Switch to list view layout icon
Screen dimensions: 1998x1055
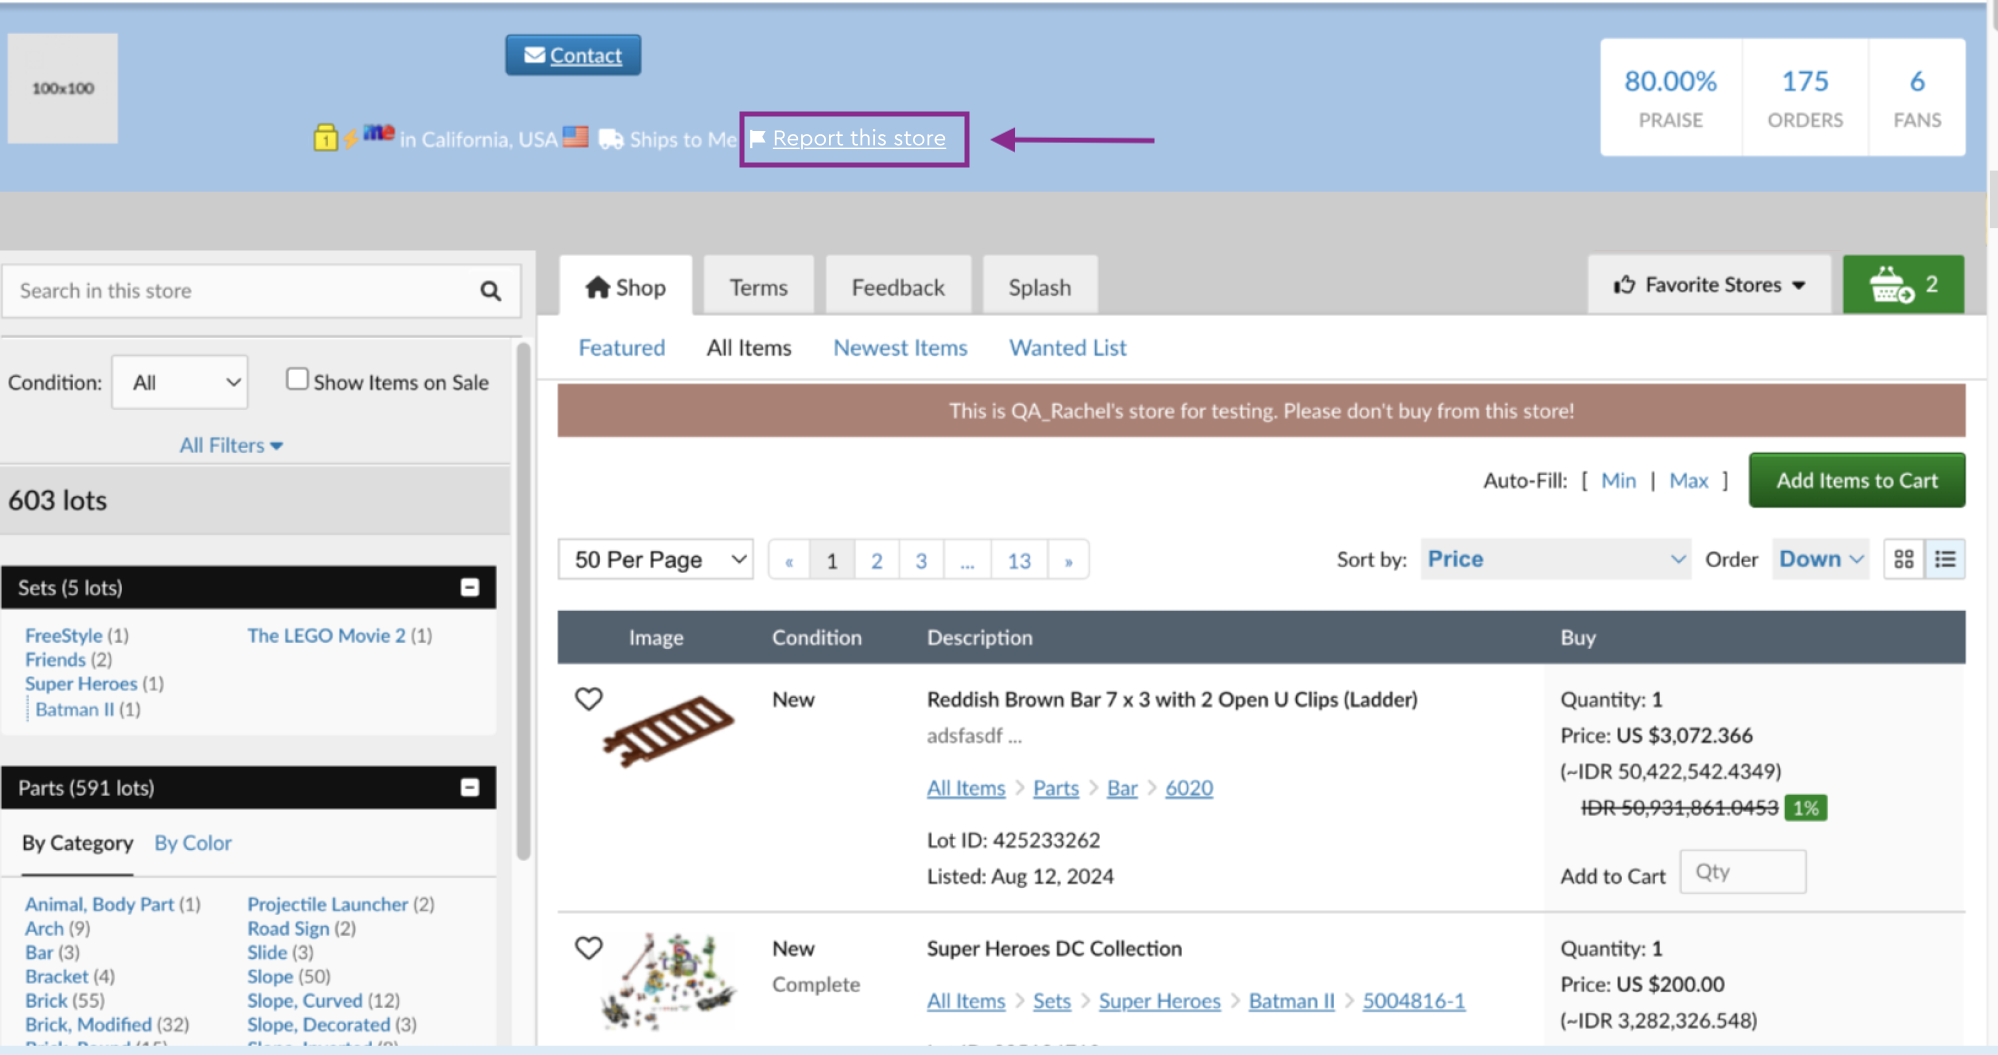pos(1945,559)
